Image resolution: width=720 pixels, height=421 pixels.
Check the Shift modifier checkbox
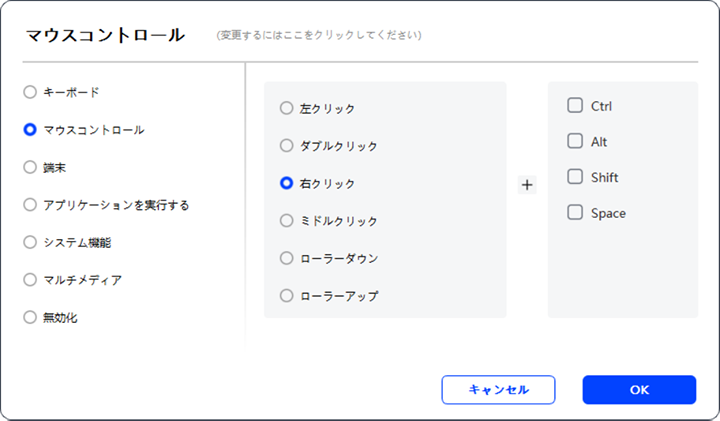click(x=575, y=177)
